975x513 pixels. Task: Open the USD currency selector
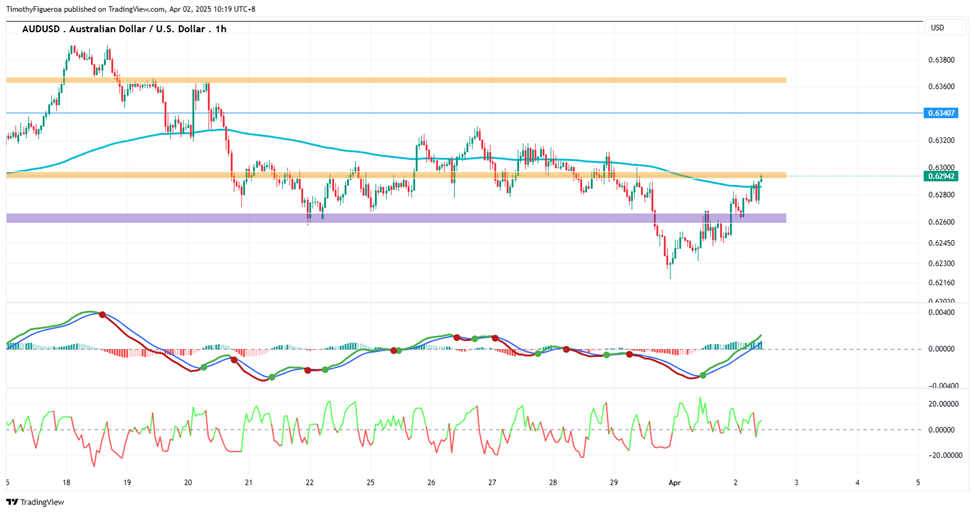[x=937, y=28]
